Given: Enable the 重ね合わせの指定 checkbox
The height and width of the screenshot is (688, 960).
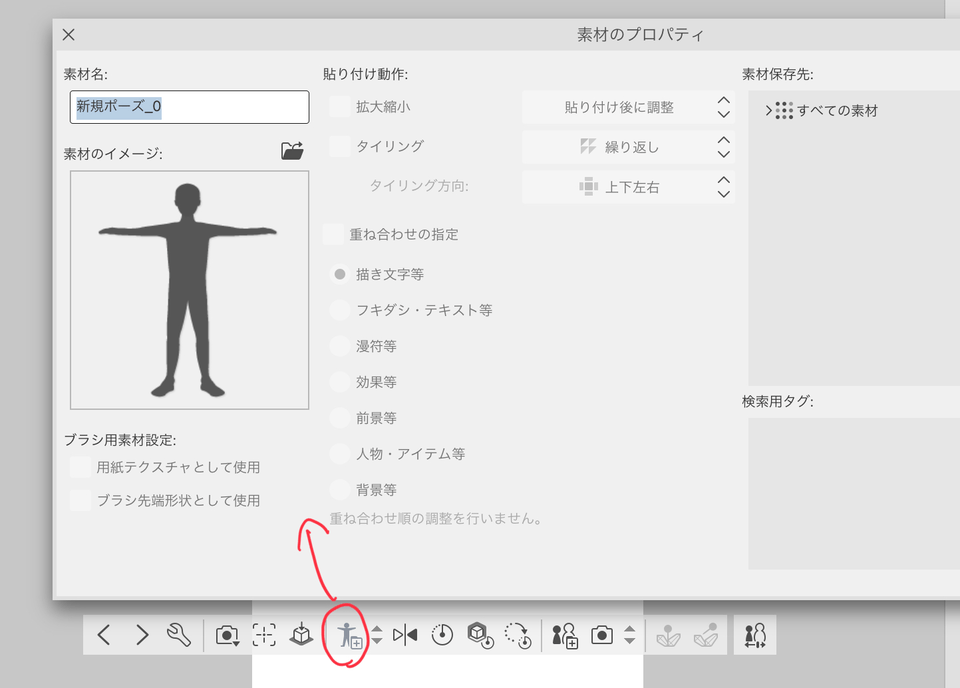Looking at the screenshot, I should [333, 234].
